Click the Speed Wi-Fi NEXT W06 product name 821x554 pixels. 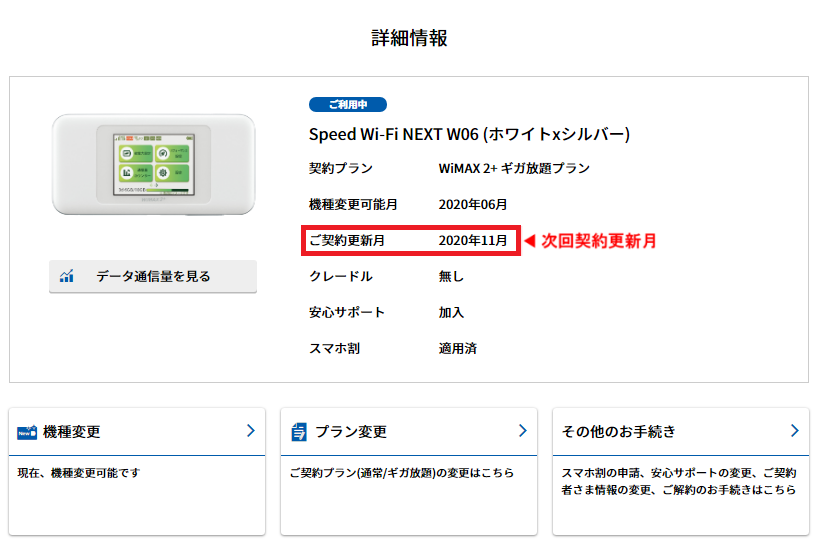[469, 134]
